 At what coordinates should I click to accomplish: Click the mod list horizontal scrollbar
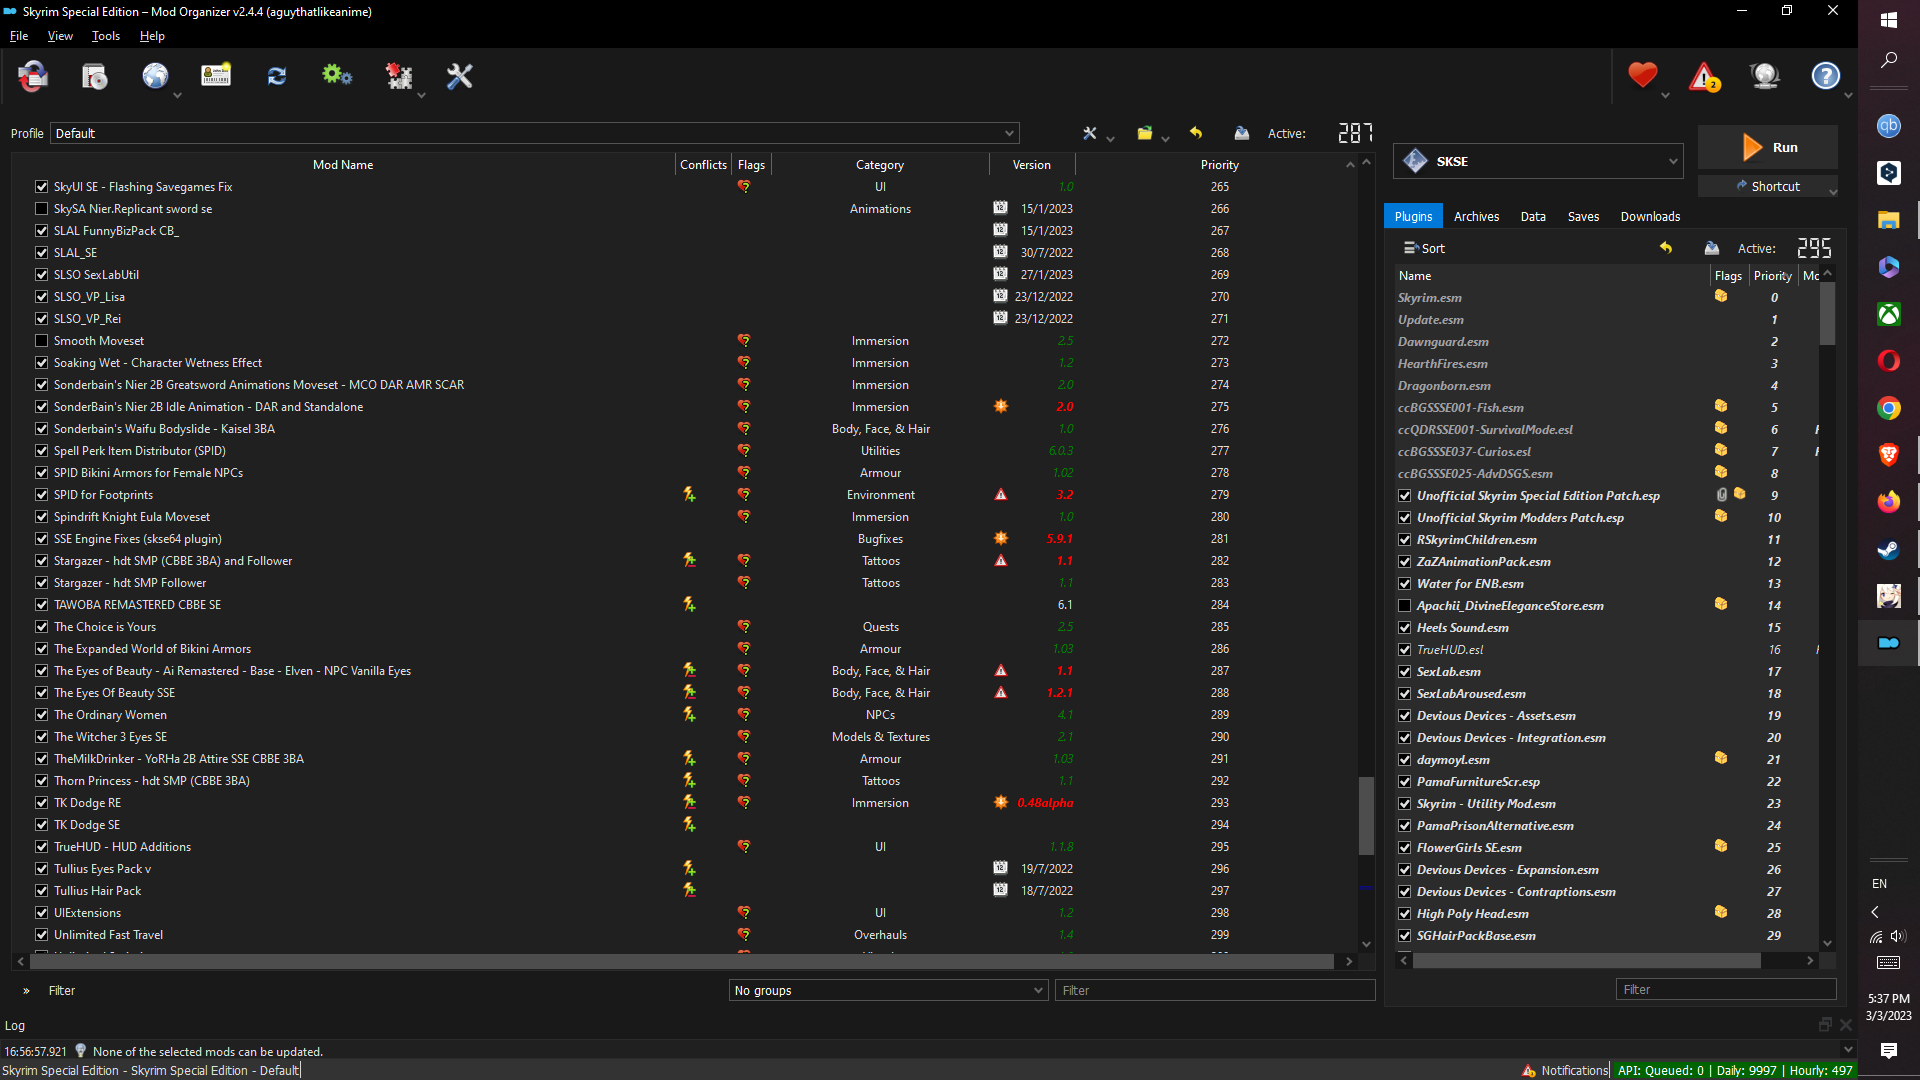[x=682, y=961]
